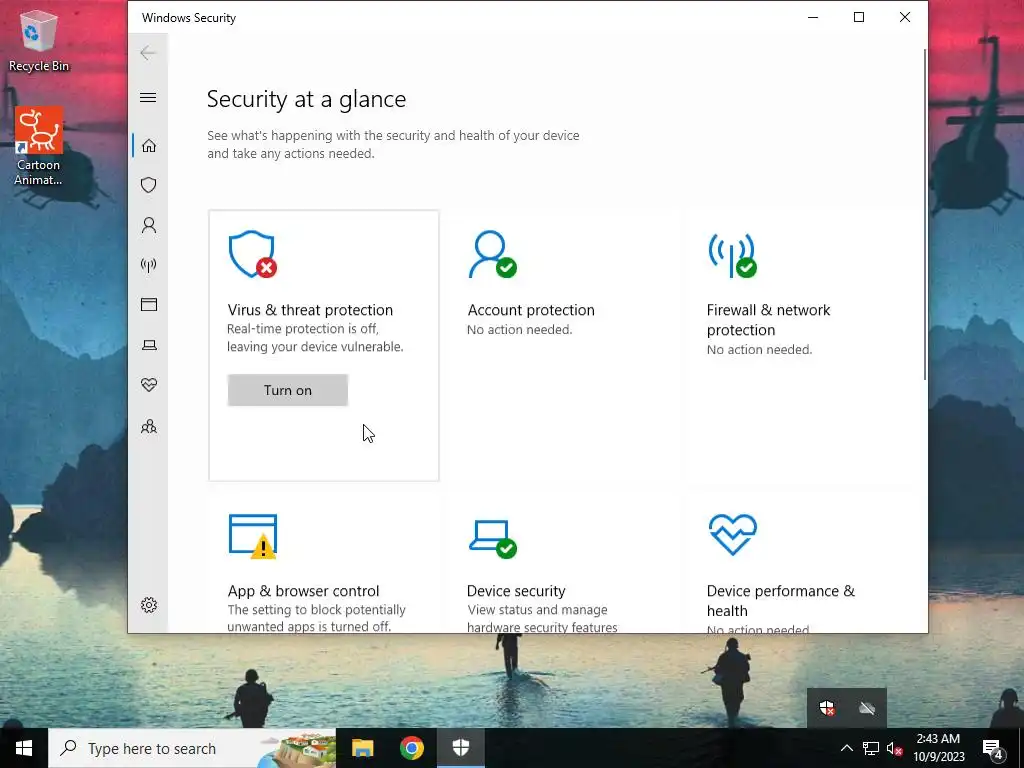Launch Google Chrome from taskbar

point(412,748)
